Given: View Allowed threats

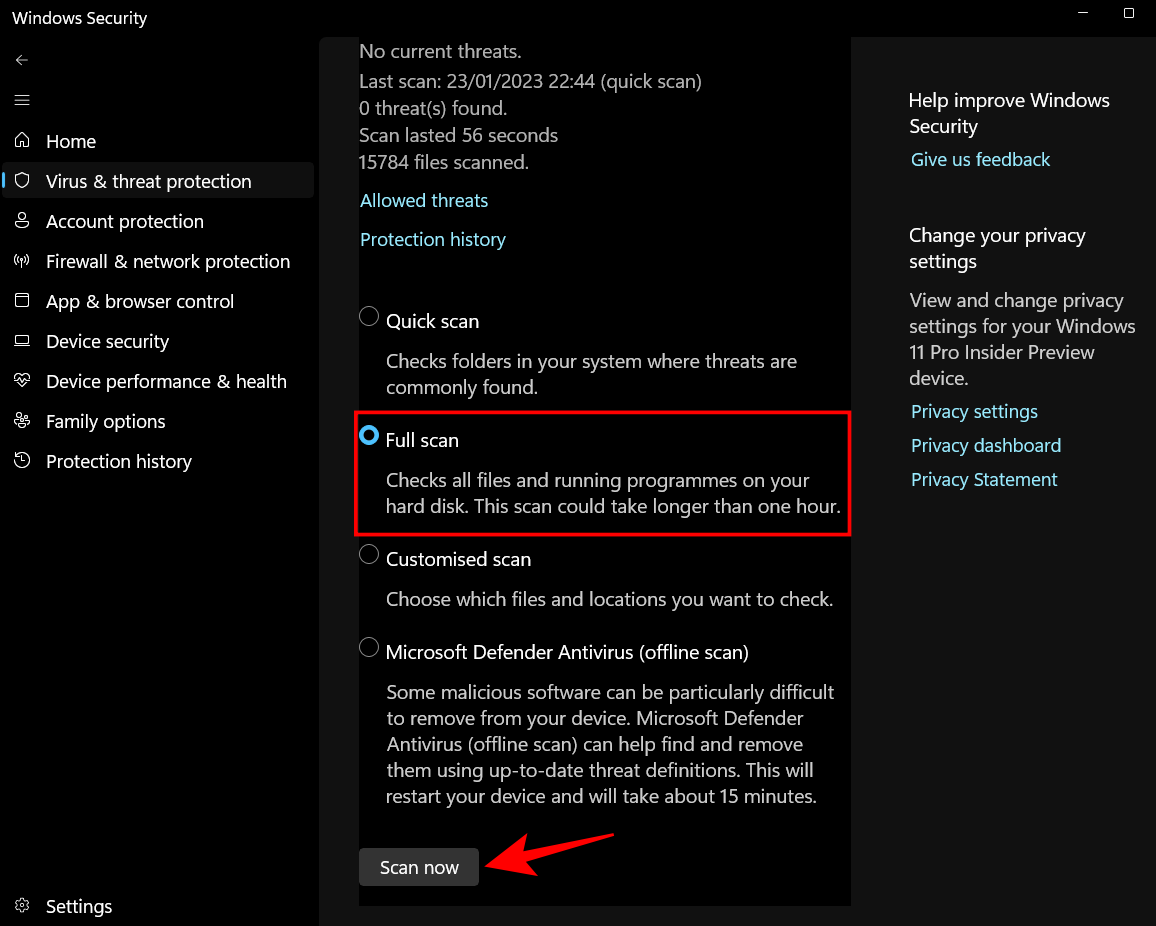Looking at the screenshot, I should pyautogui.click(x=423, y=200).
